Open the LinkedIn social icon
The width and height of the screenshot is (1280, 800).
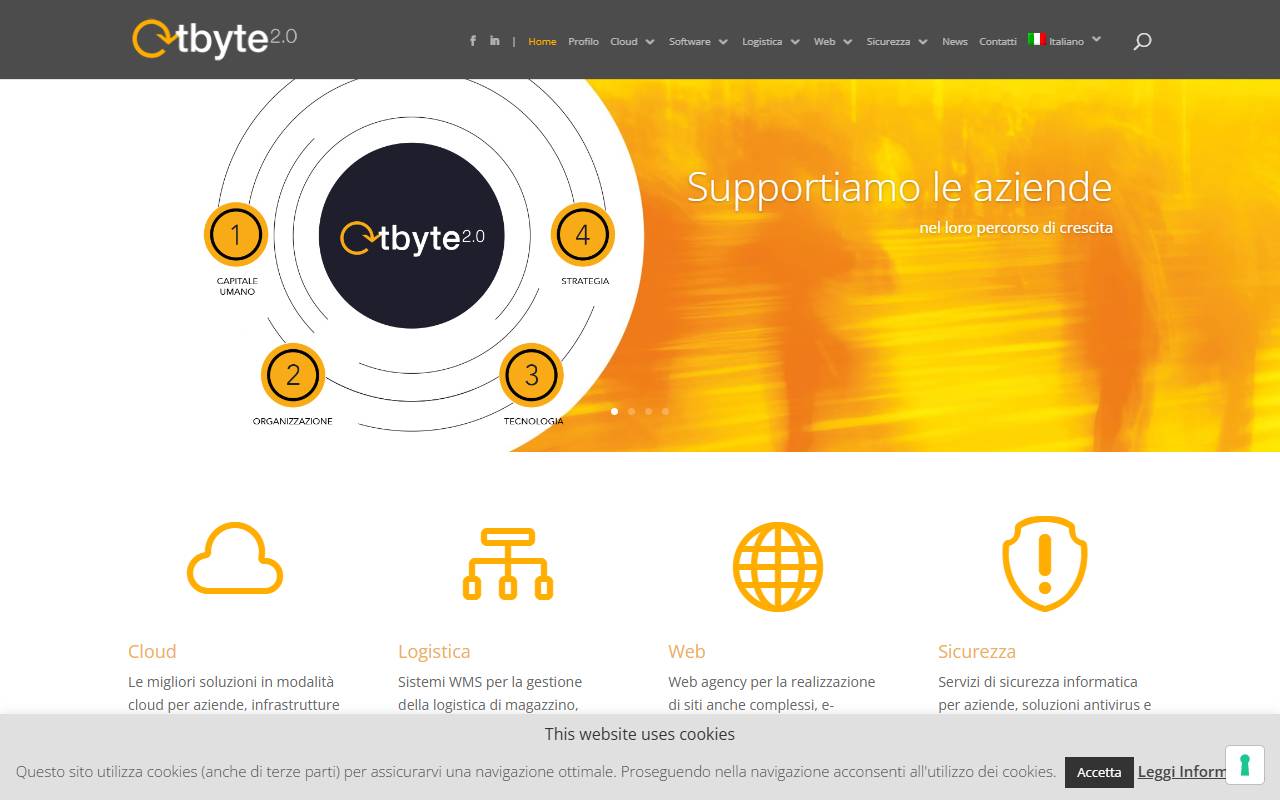(495, 41)
